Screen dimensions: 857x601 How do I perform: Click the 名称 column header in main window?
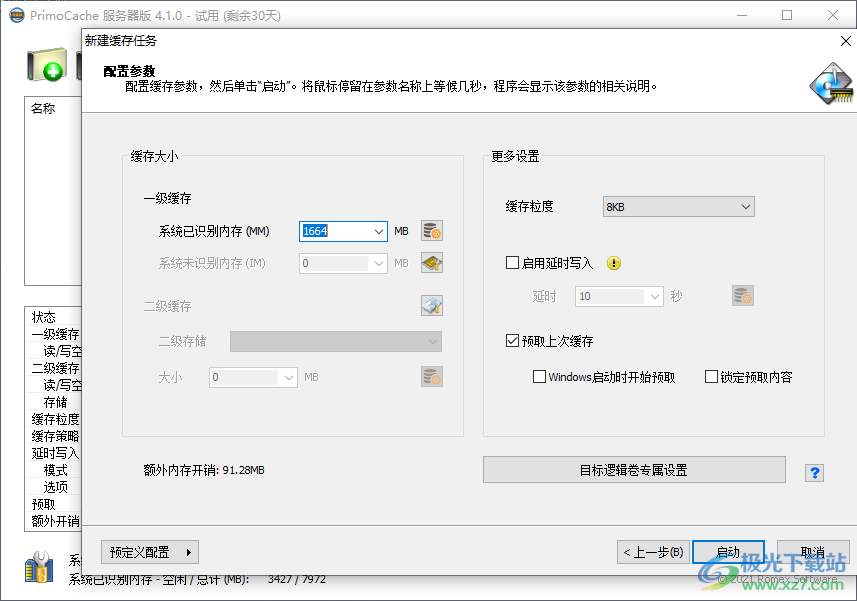tap(43, 109)
